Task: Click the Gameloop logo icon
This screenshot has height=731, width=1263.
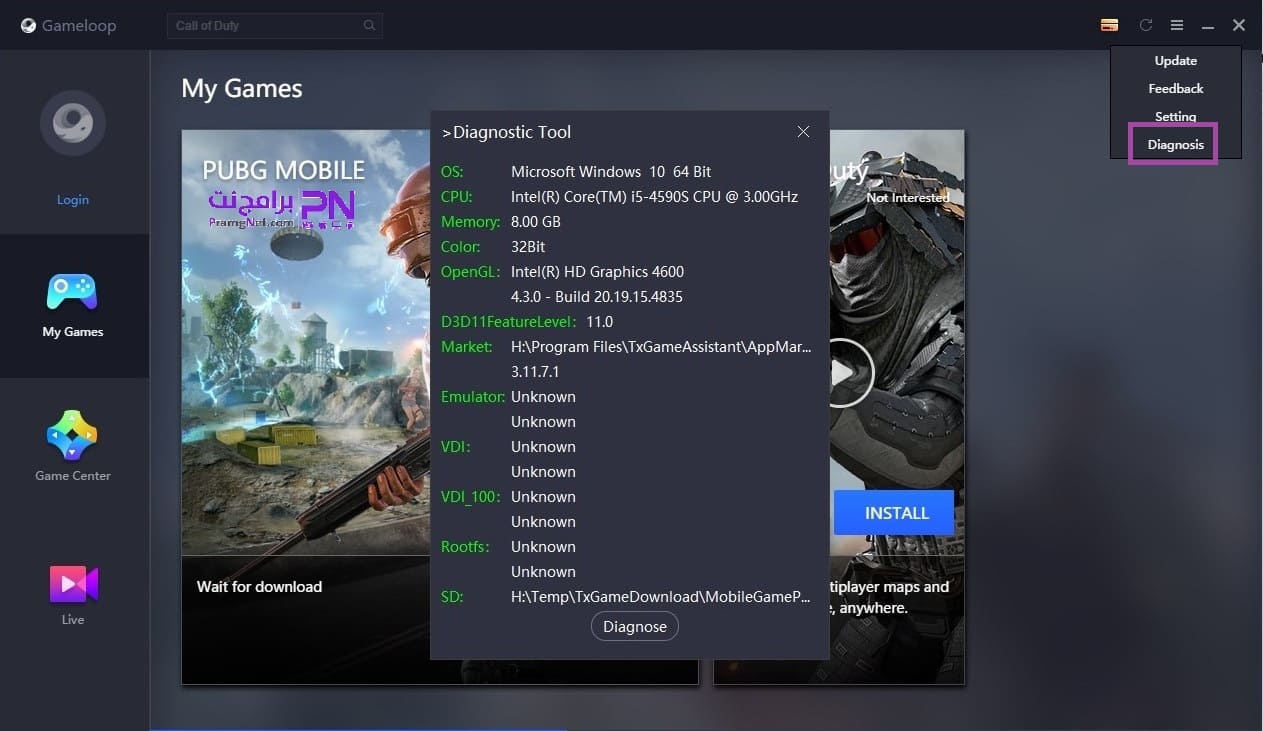Action: [29, 26]
